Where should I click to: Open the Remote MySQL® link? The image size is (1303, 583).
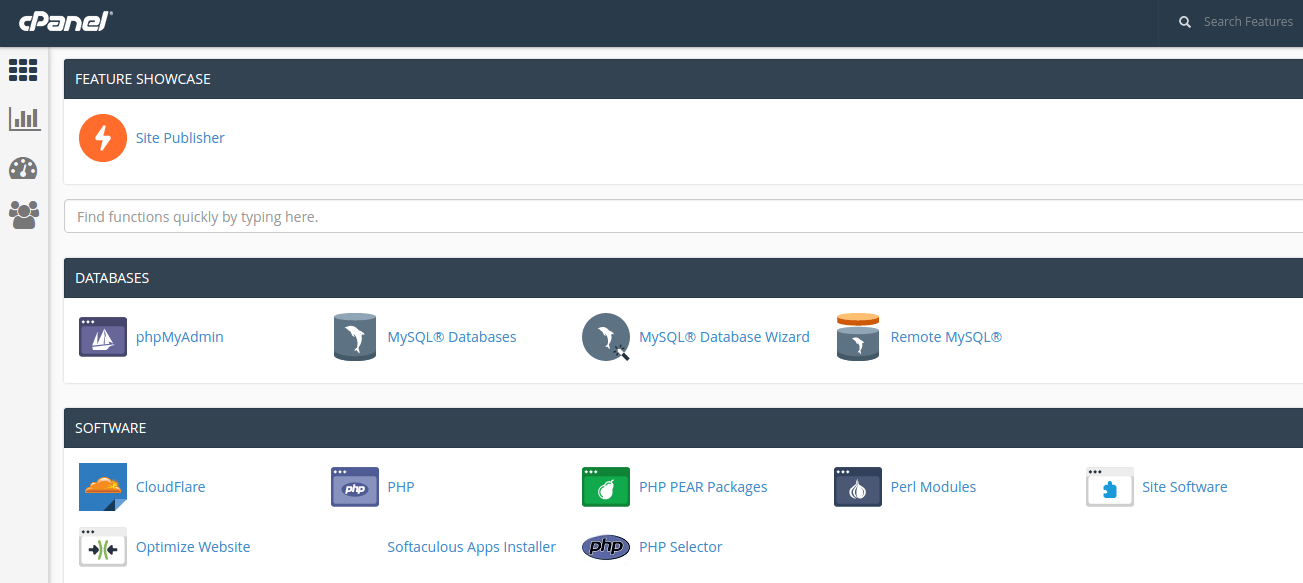point(946,337)
